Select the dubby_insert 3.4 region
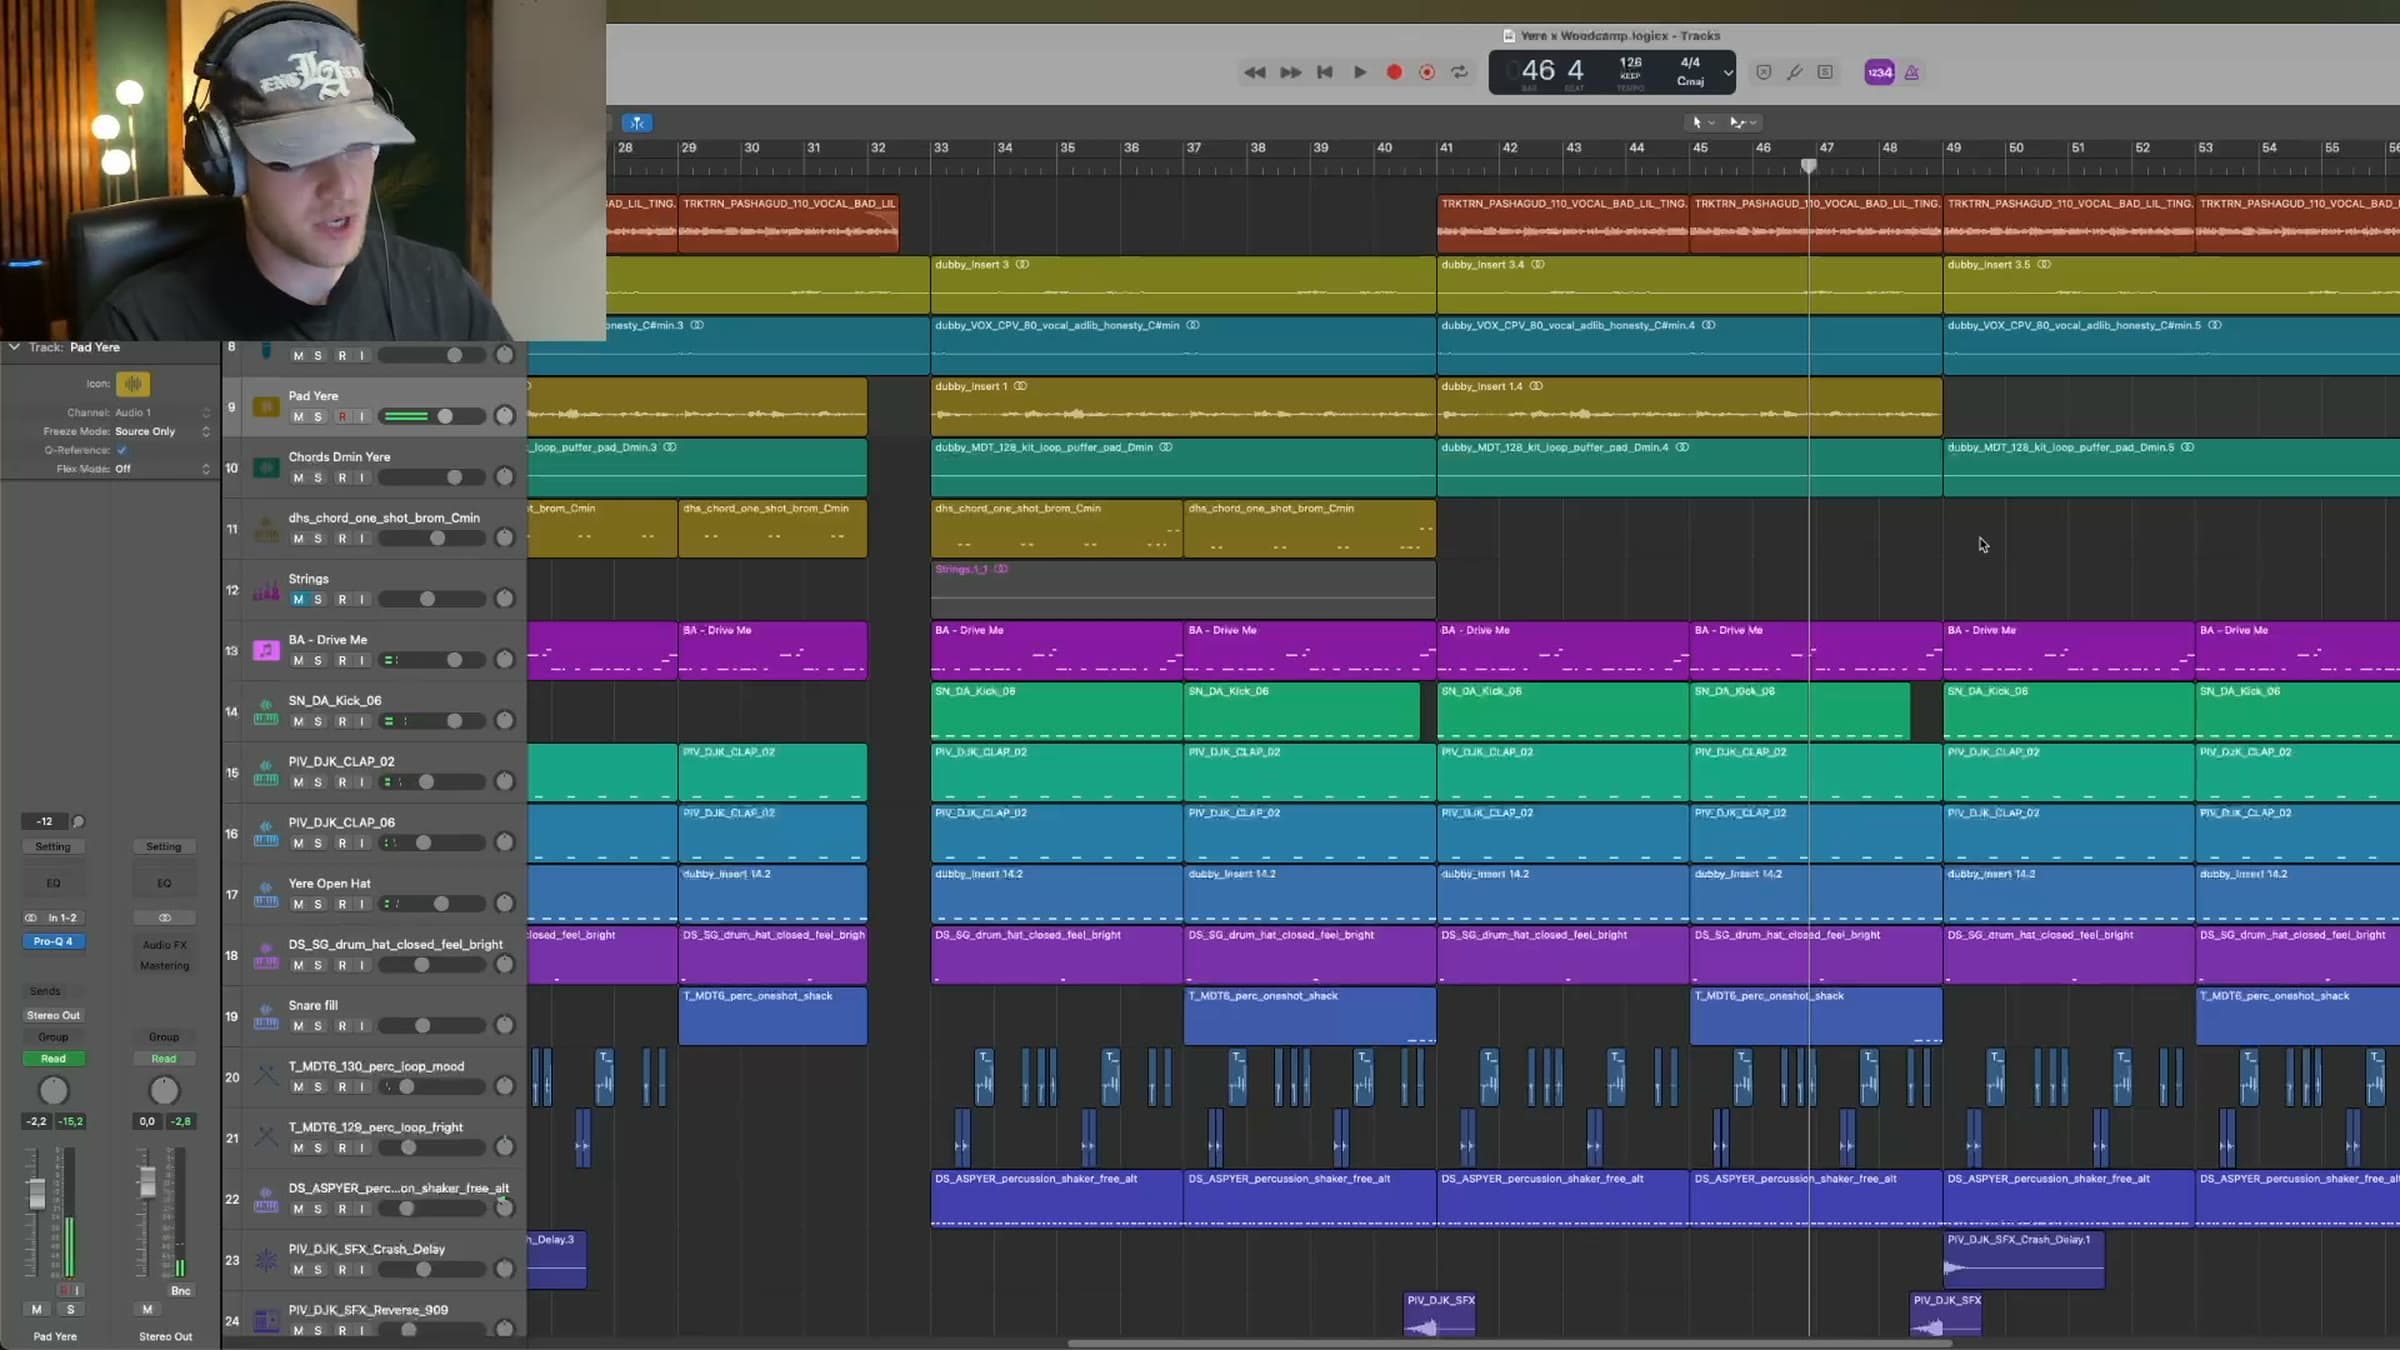 [1689, 285]
